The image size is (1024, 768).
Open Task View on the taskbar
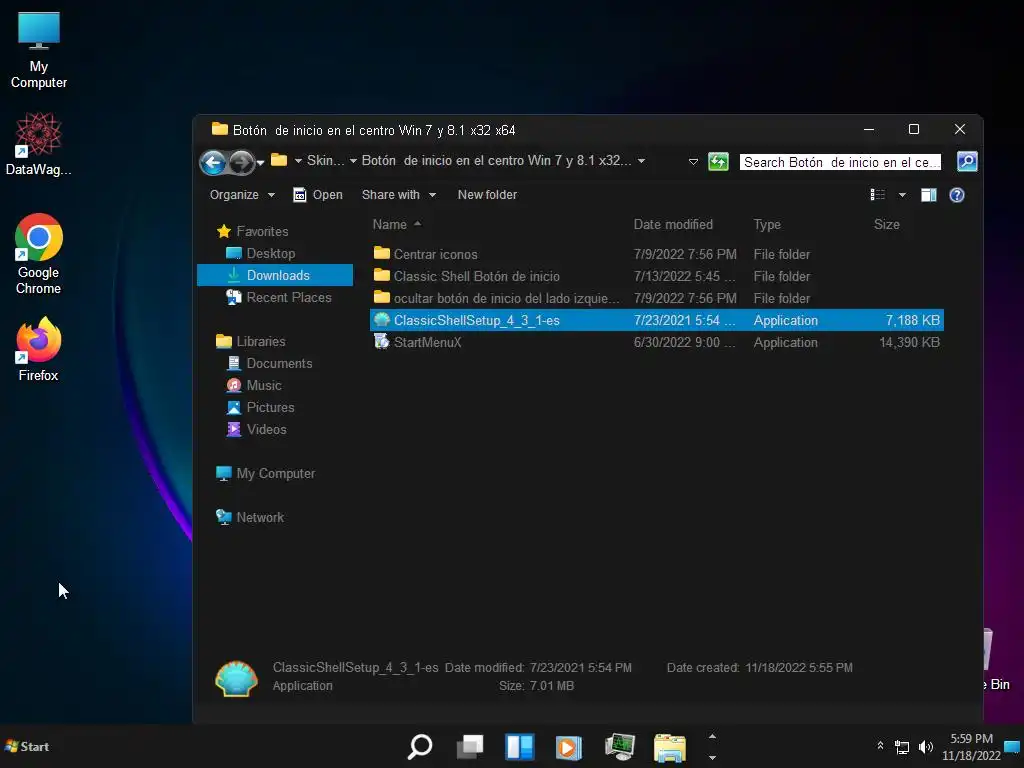[470, 746]
